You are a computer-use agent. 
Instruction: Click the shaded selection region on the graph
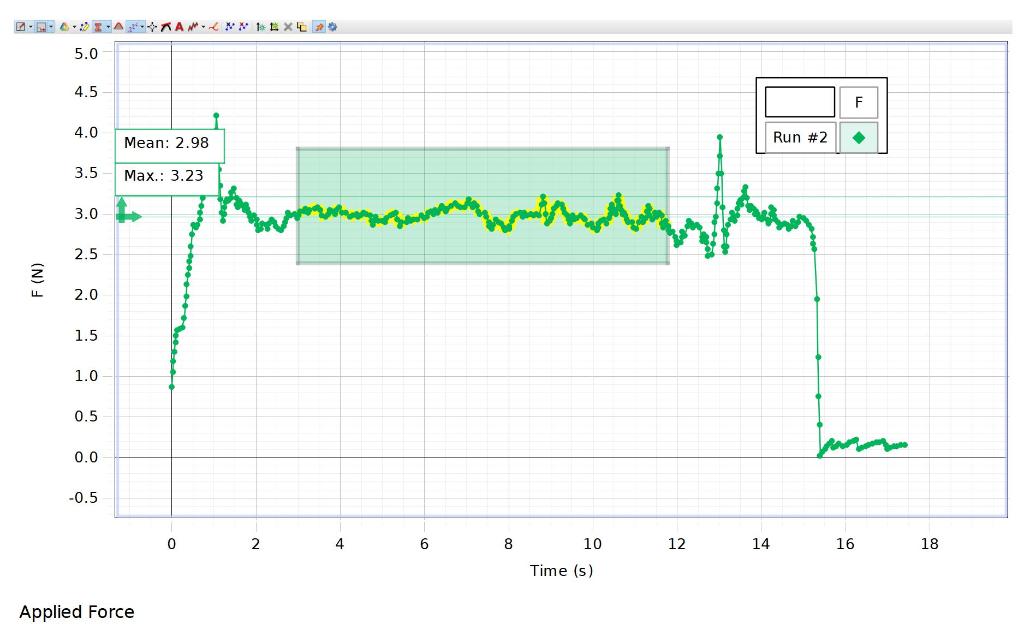point(480,205)
